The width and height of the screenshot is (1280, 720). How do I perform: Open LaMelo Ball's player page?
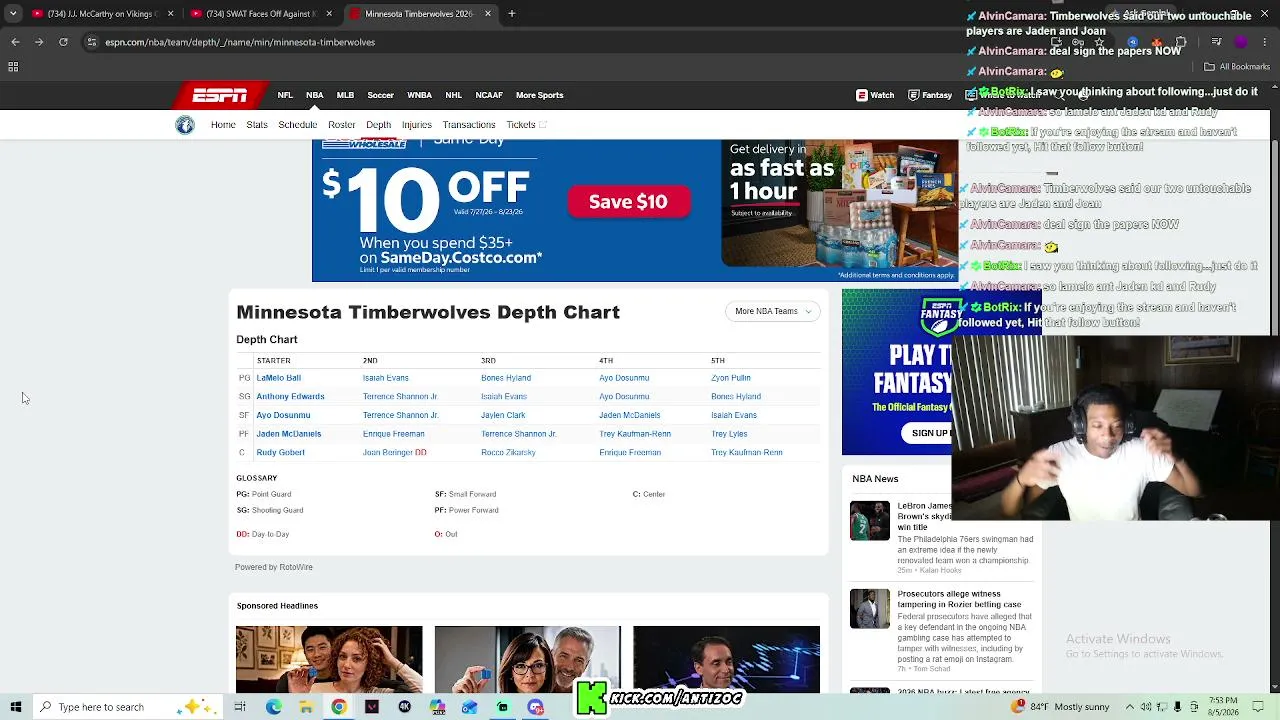pos(279,378)
